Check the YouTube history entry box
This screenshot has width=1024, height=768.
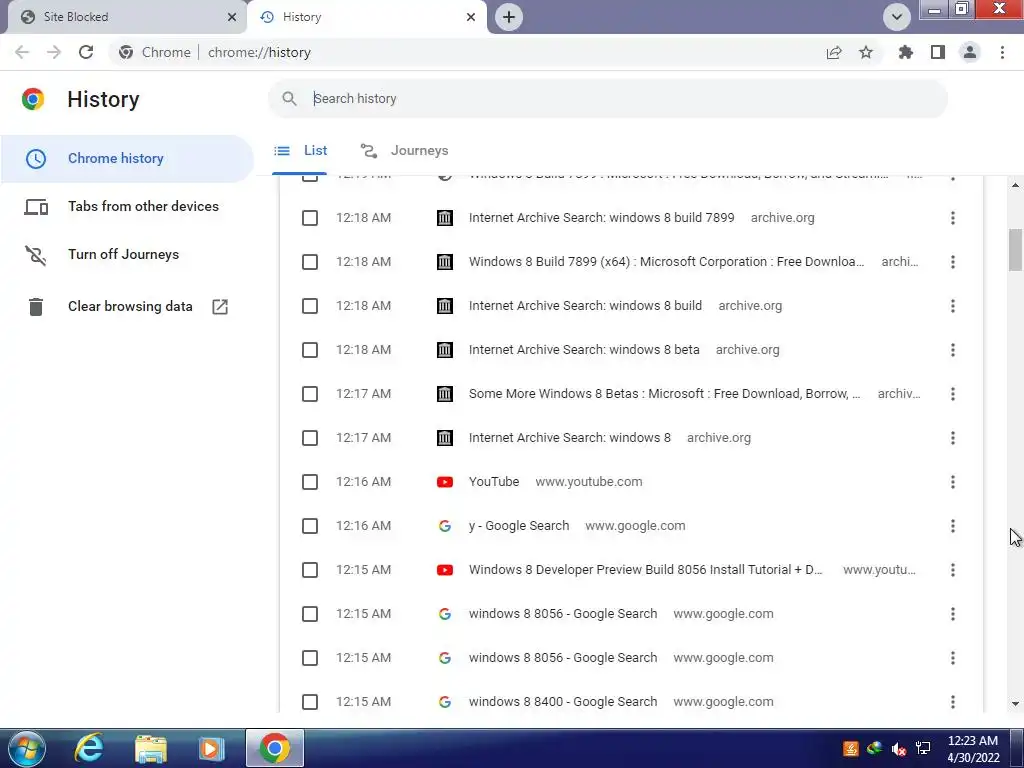click(x=310, y=482)
